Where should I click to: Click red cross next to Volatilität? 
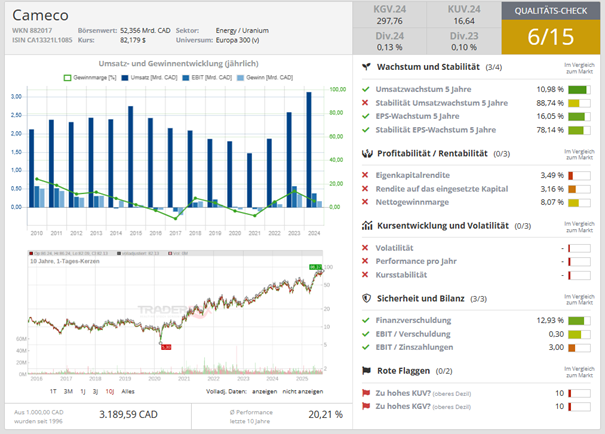365,248
